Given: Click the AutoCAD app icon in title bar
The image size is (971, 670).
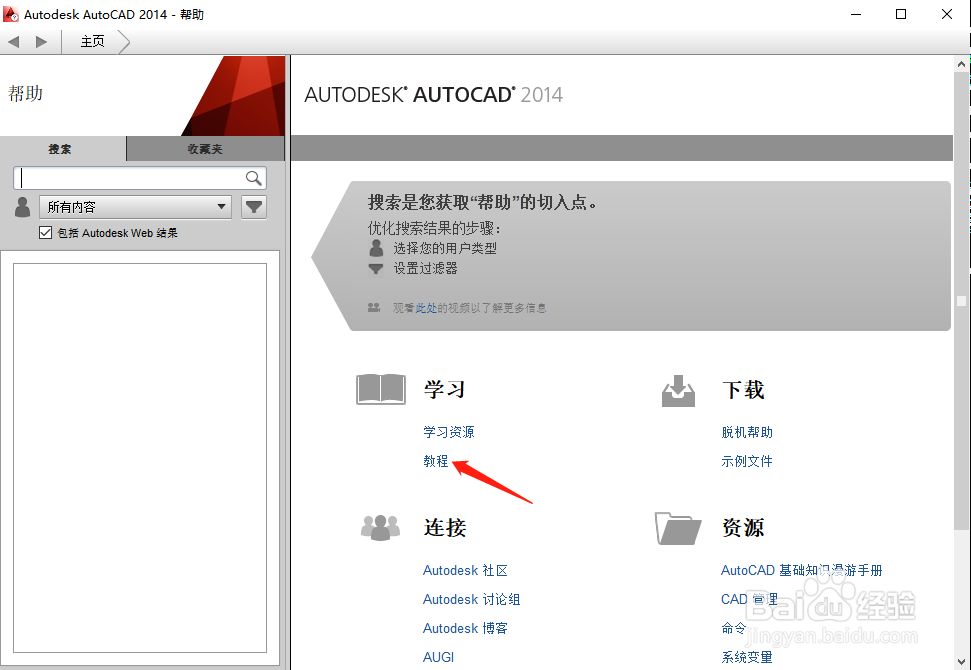Looking at the screenshot, I should (11, 14).
